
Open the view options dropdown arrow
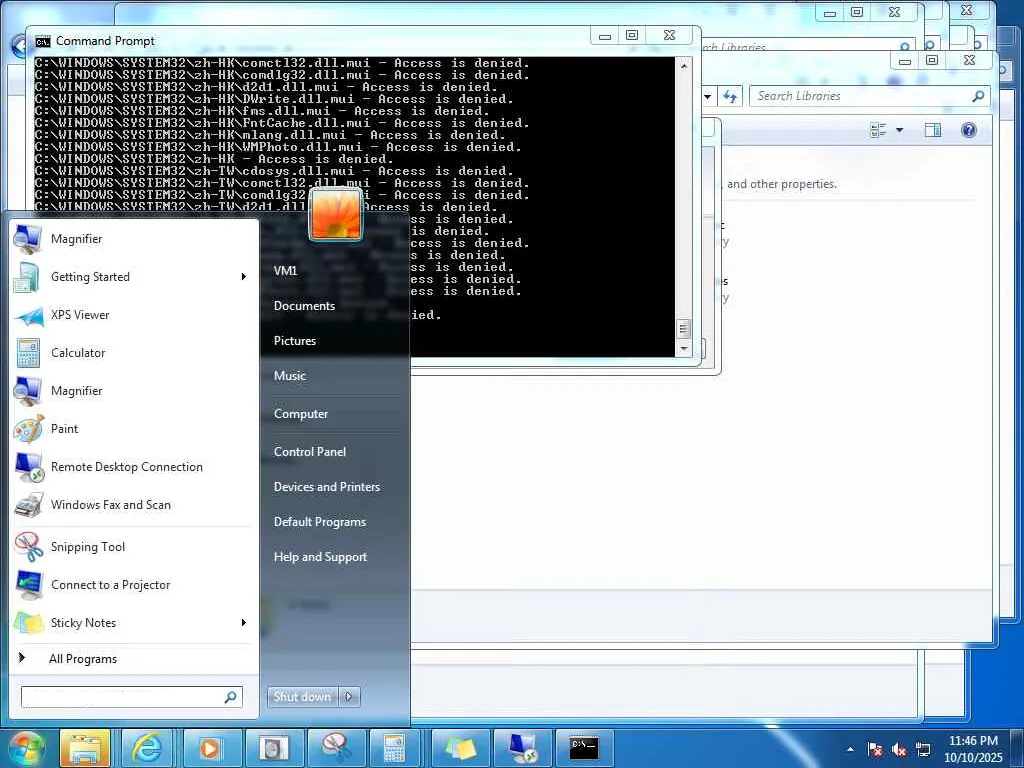tap(899, 130)
